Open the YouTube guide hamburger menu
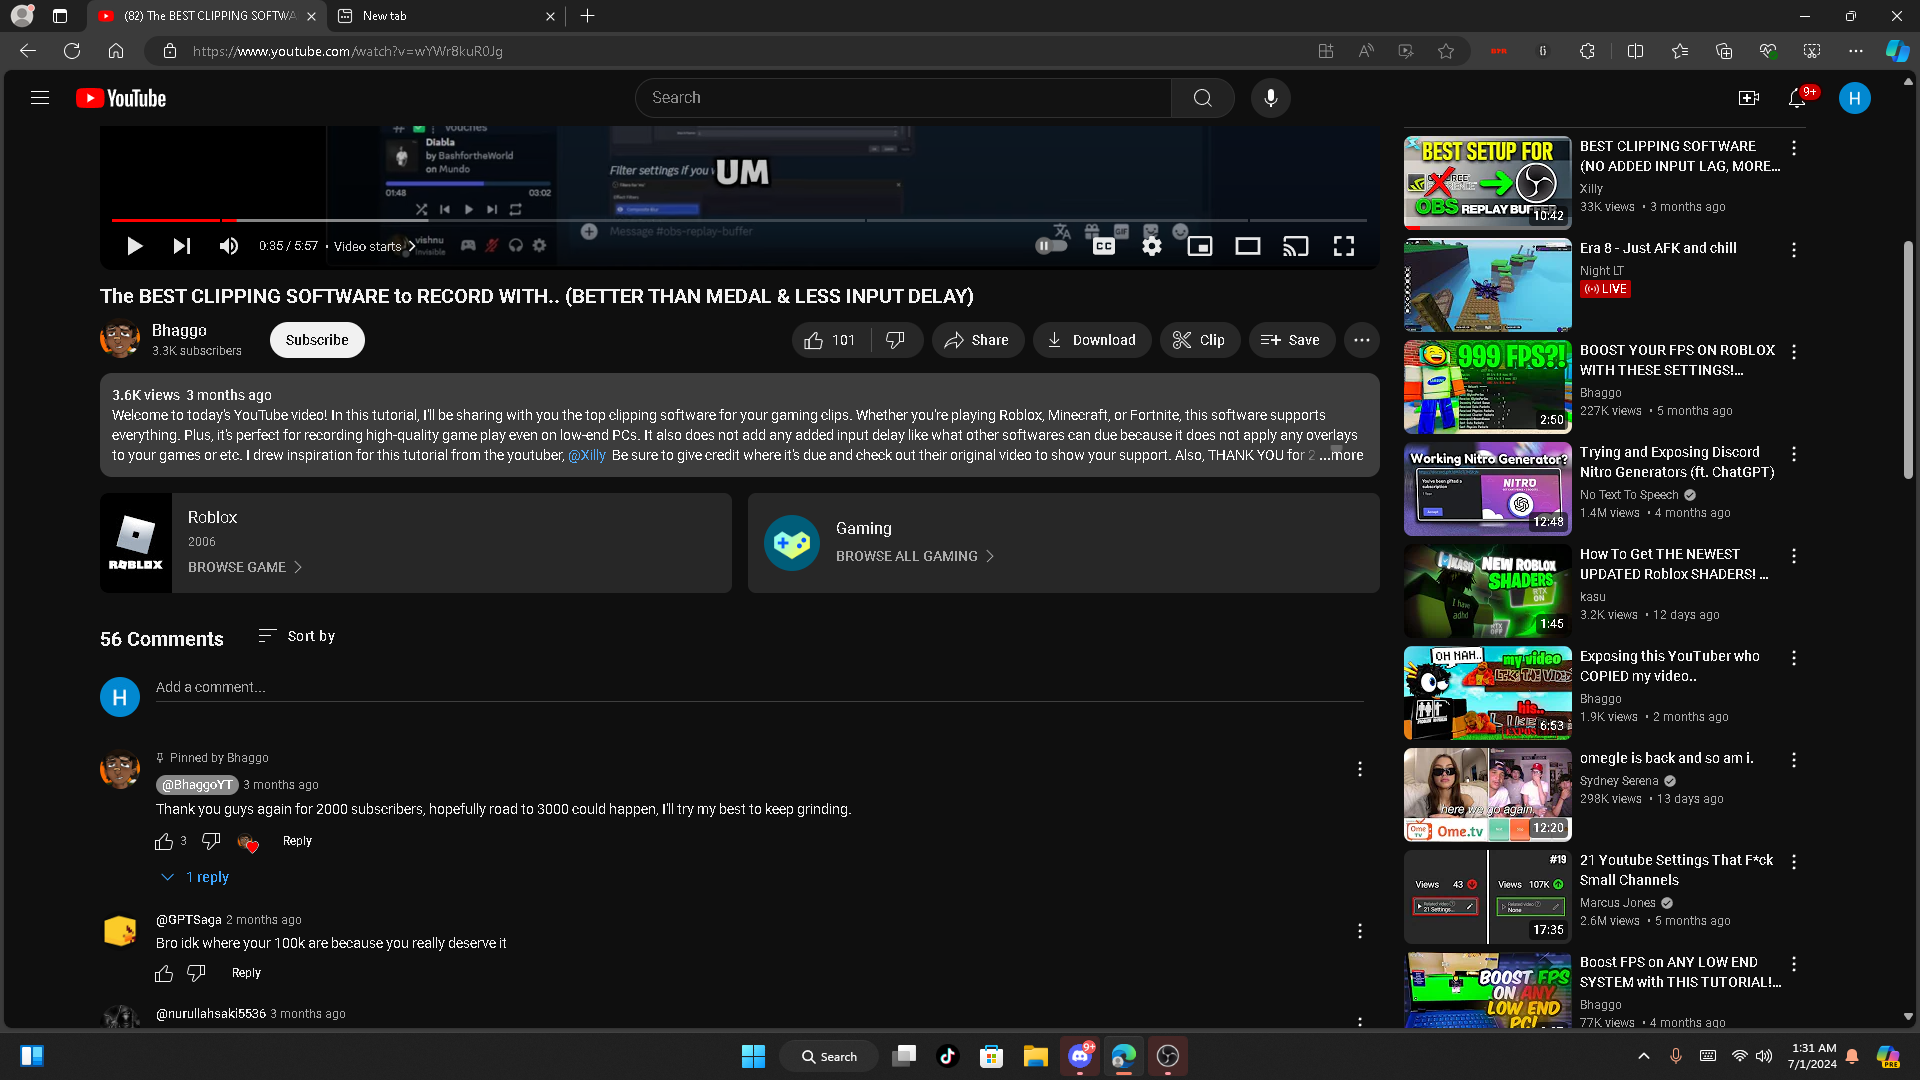 [40, 98]
